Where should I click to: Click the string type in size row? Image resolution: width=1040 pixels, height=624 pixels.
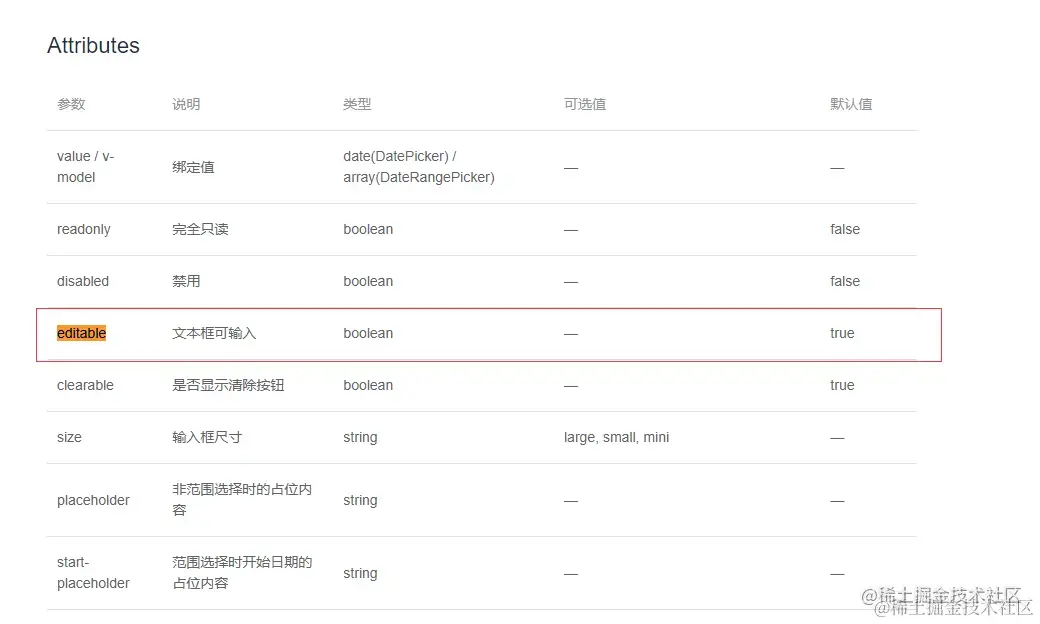click(x=360, y=438)
